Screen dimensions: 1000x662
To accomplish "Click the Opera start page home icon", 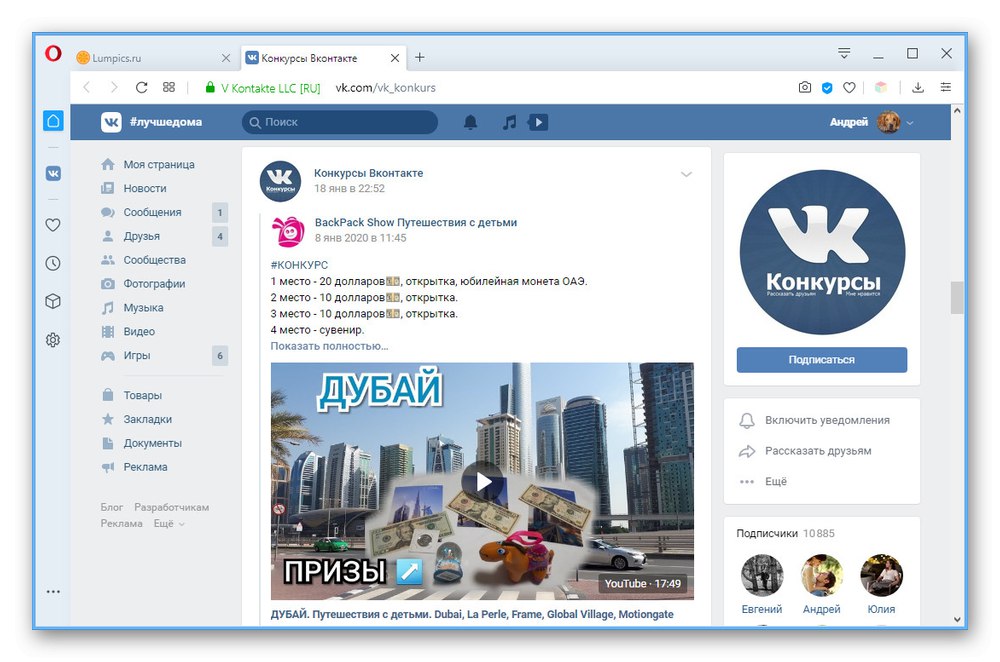I will coord(53,121).
